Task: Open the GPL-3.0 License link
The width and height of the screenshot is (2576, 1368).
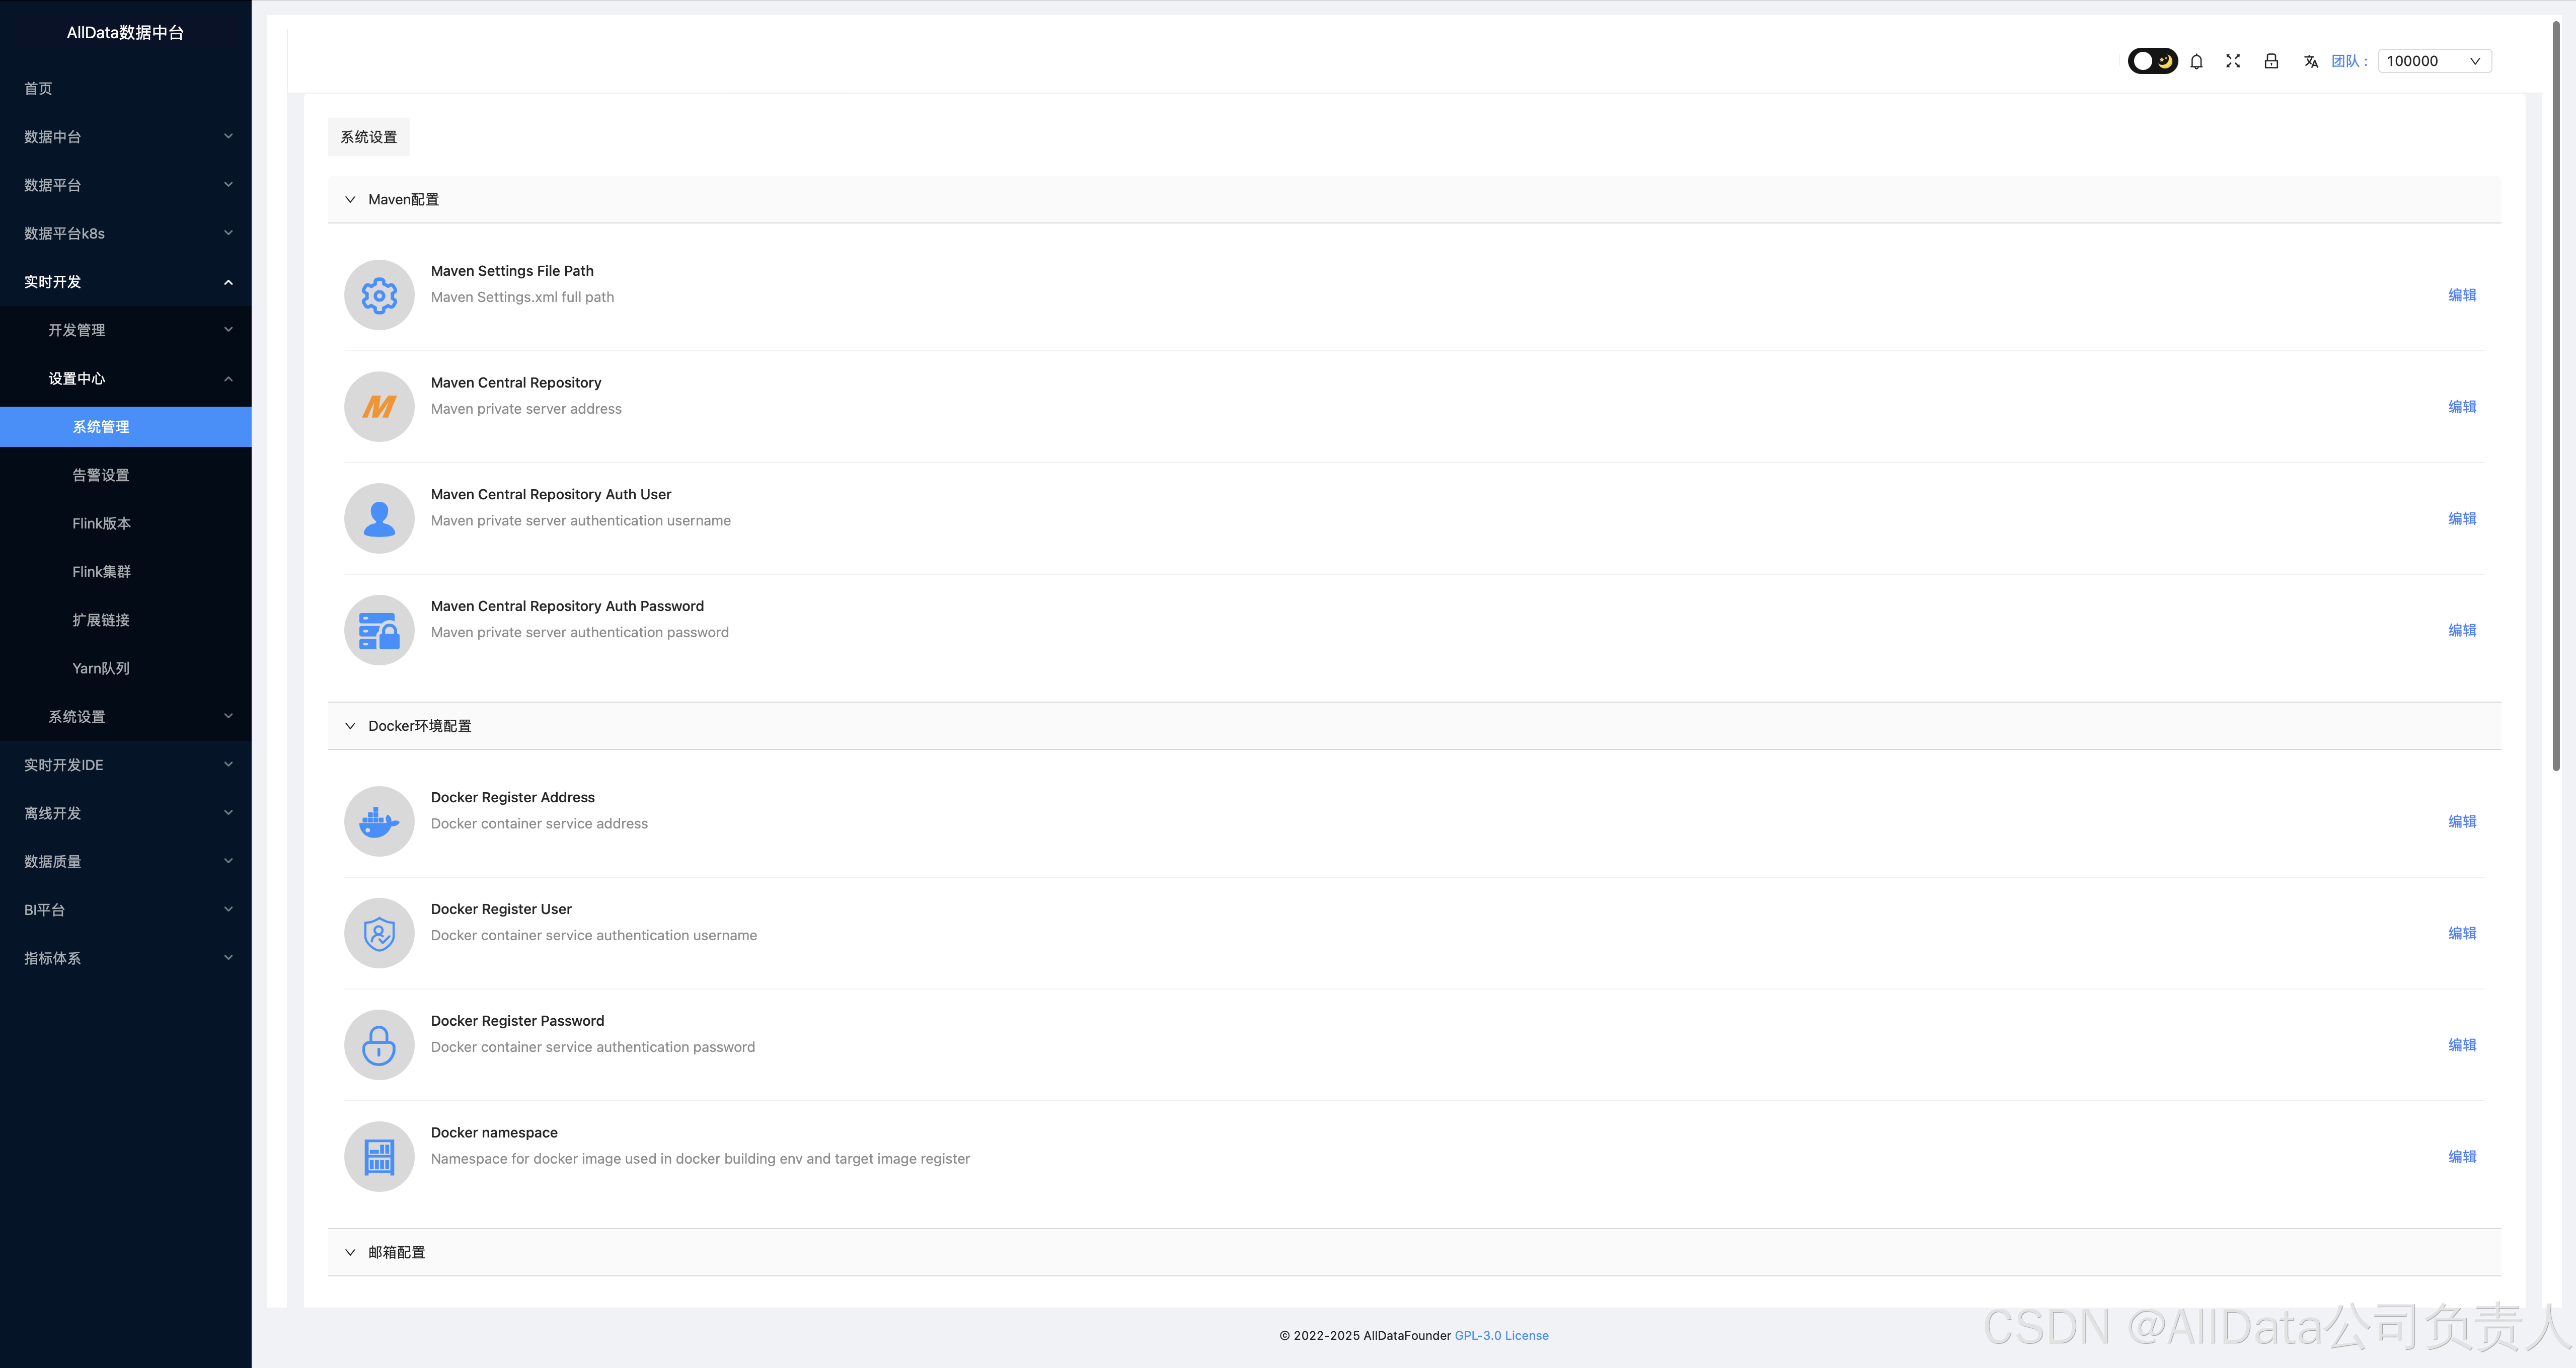Action: (1501, 1335)
